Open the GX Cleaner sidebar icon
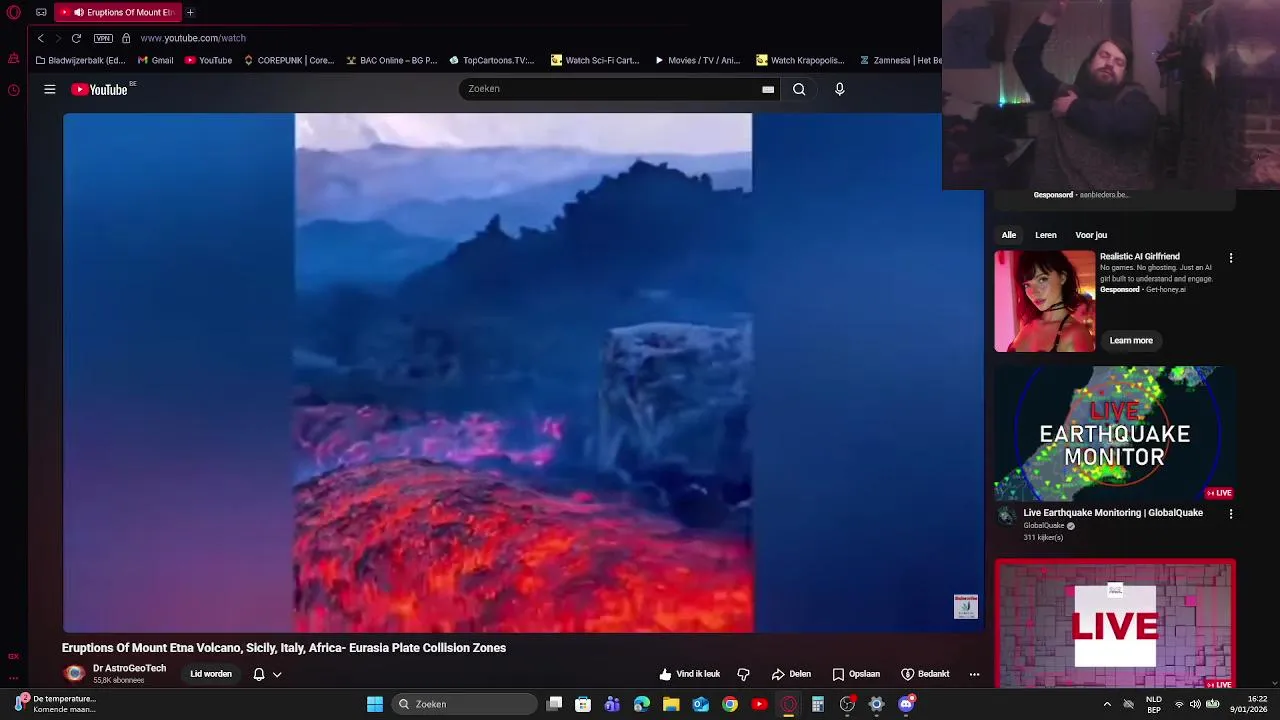Viewport: 1280px width, 720px height. click(x=13, y=59)
